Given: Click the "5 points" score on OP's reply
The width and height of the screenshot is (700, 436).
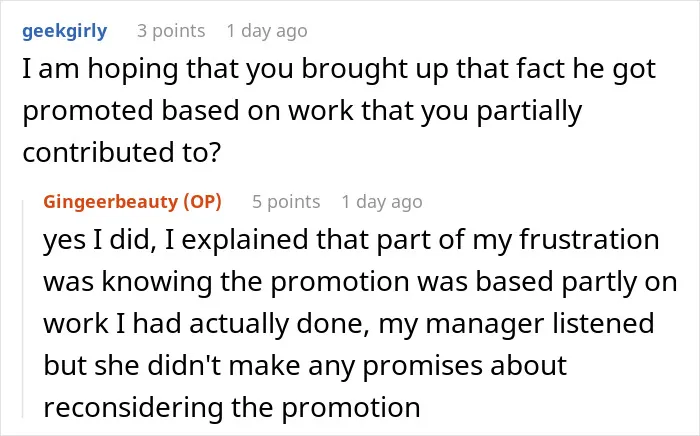Looking at the screenshot, I should 286,202.
